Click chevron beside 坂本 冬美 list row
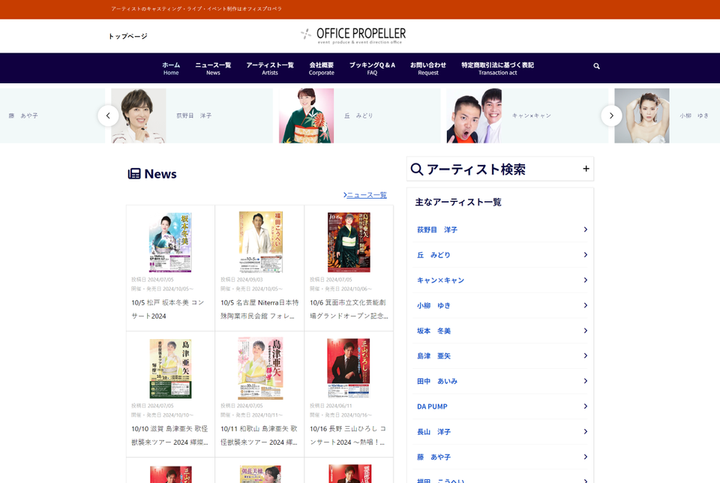This screenshot has width=720, height=483. click(x=585, y=331)
